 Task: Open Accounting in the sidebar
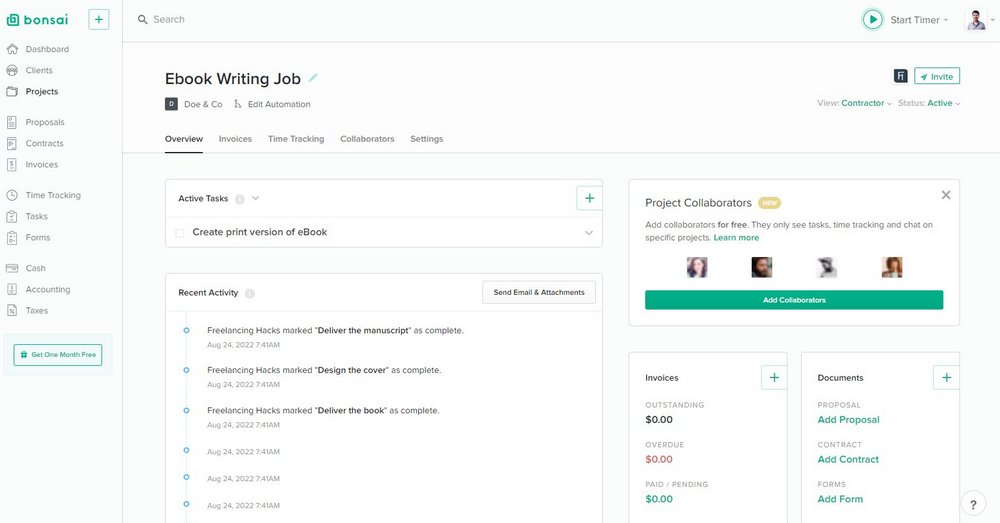point(47,290)
